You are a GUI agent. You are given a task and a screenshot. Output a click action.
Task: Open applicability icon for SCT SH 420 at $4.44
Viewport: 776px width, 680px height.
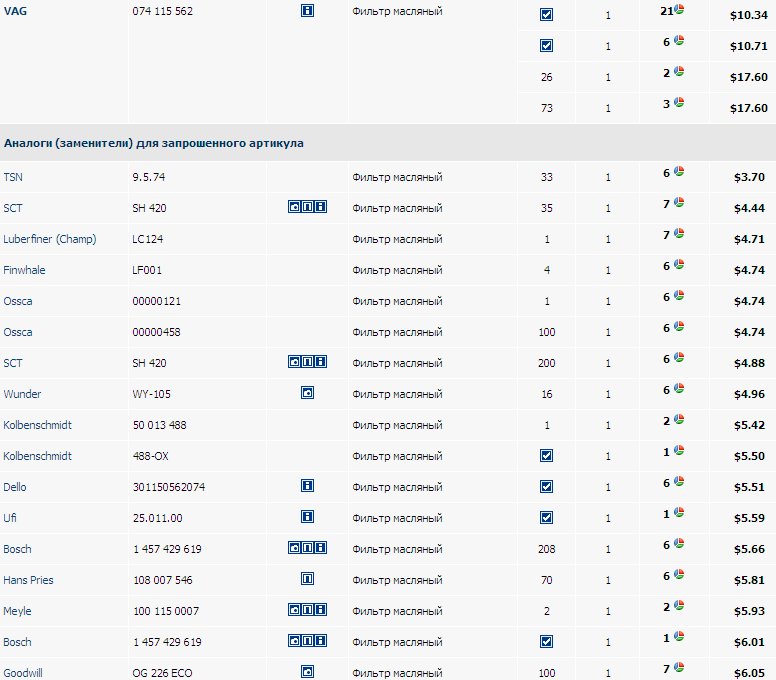pos(307,207)
